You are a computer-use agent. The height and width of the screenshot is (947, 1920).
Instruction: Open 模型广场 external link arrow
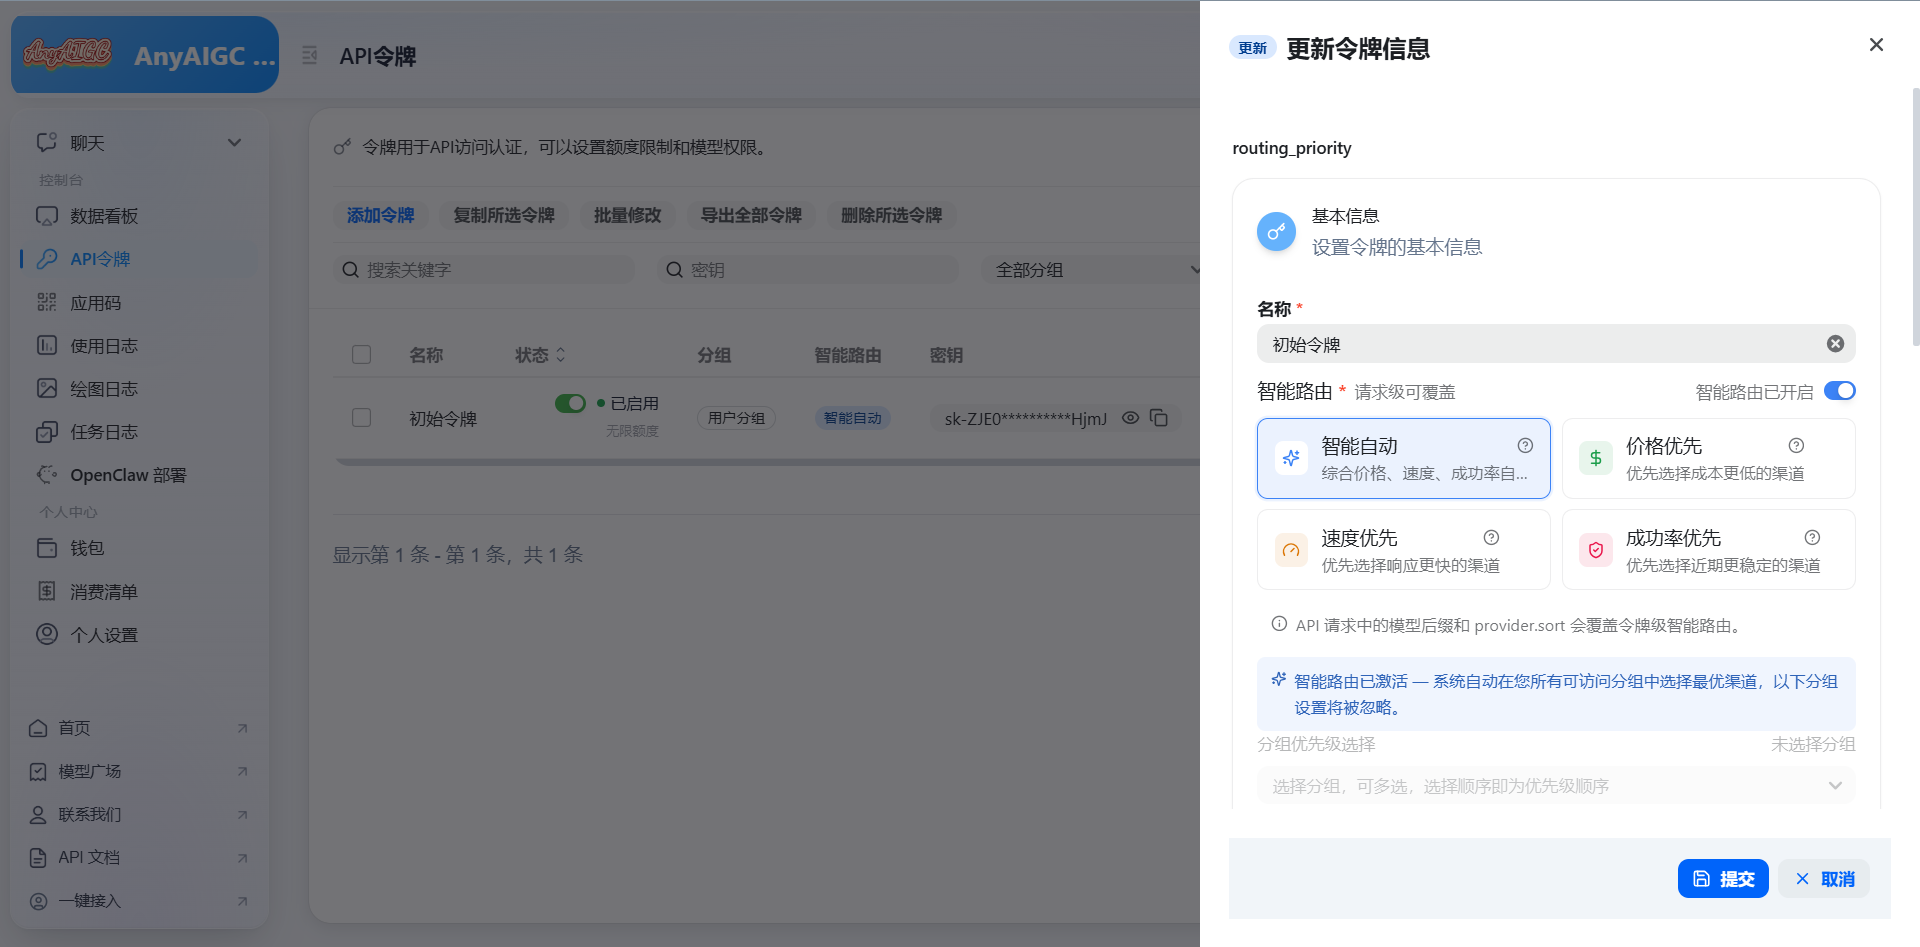point(242,771)
